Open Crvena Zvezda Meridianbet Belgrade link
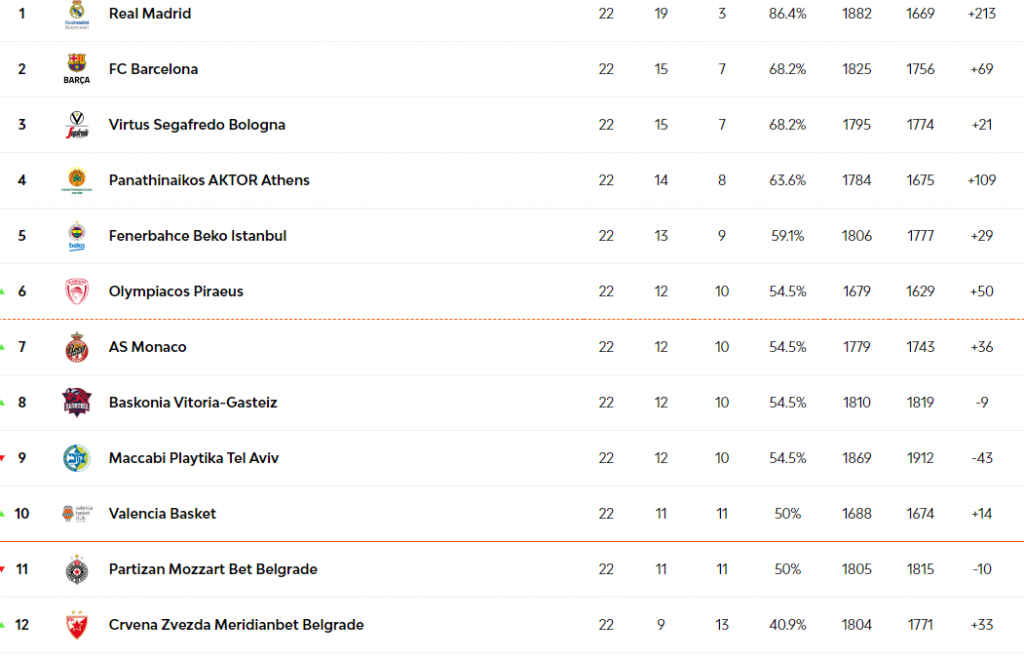The image size is (1024, 659). tap(236, 625)
